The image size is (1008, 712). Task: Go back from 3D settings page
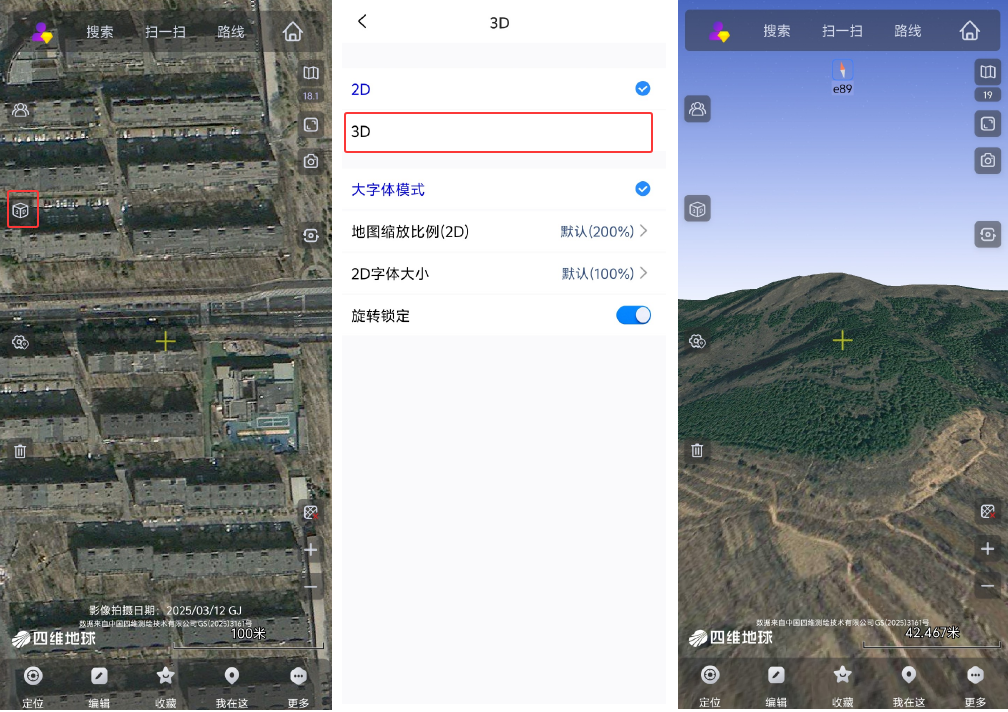point(363,22)
